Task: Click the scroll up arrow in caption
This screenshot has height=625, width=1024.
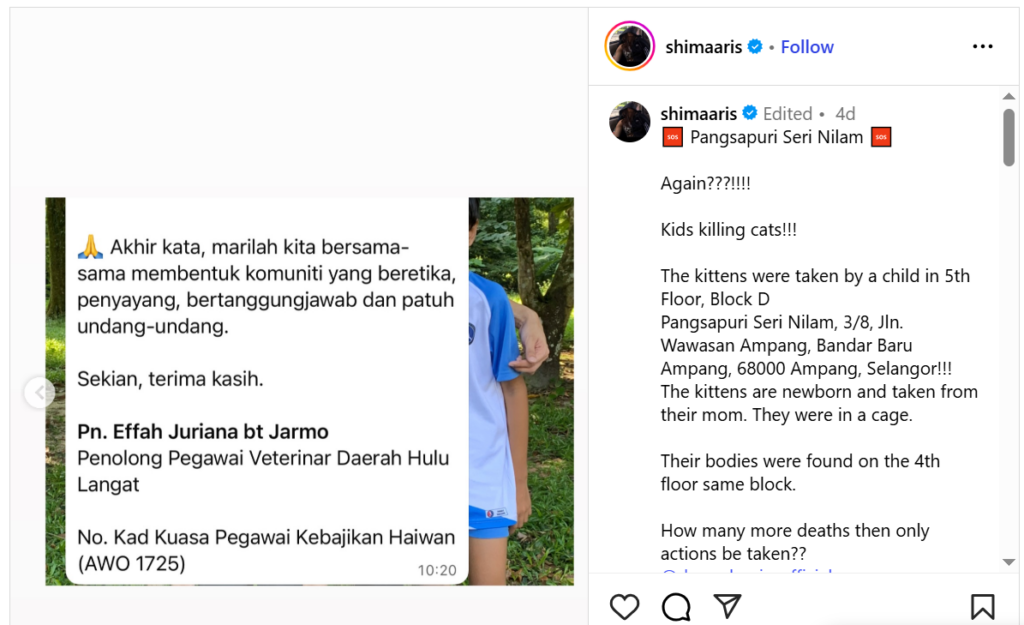Action: coord(1009,97)
